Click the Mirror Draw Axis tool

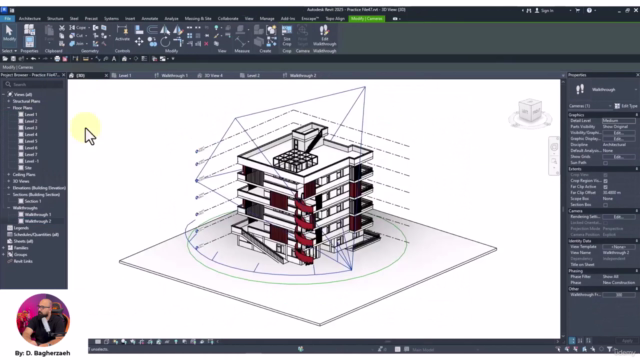tap(178, 29)
